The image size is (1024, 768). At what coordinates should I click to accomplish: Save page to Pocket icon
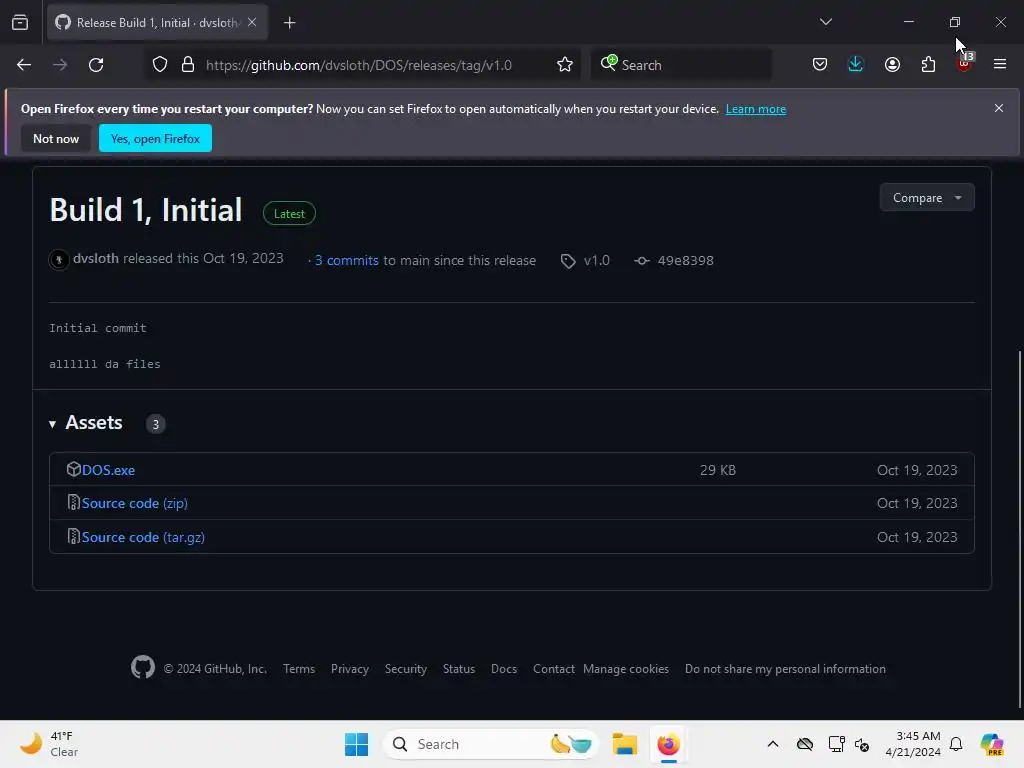click(x=820, y=65)
